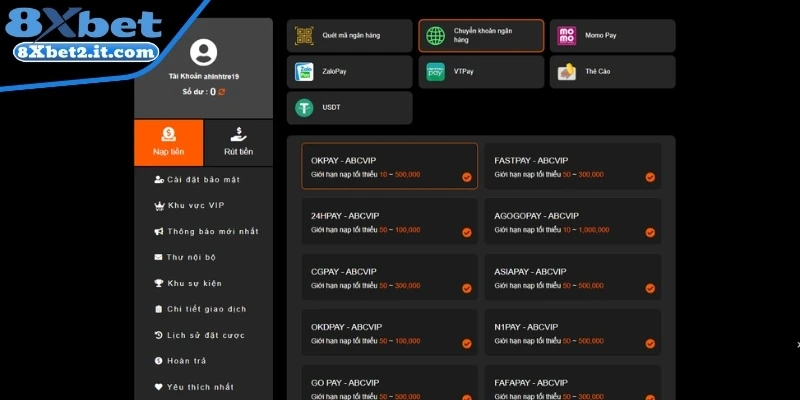Select the CGPAY - ABCVIP check mark
The image size is (800, 400).
click(x=467, y=288)
